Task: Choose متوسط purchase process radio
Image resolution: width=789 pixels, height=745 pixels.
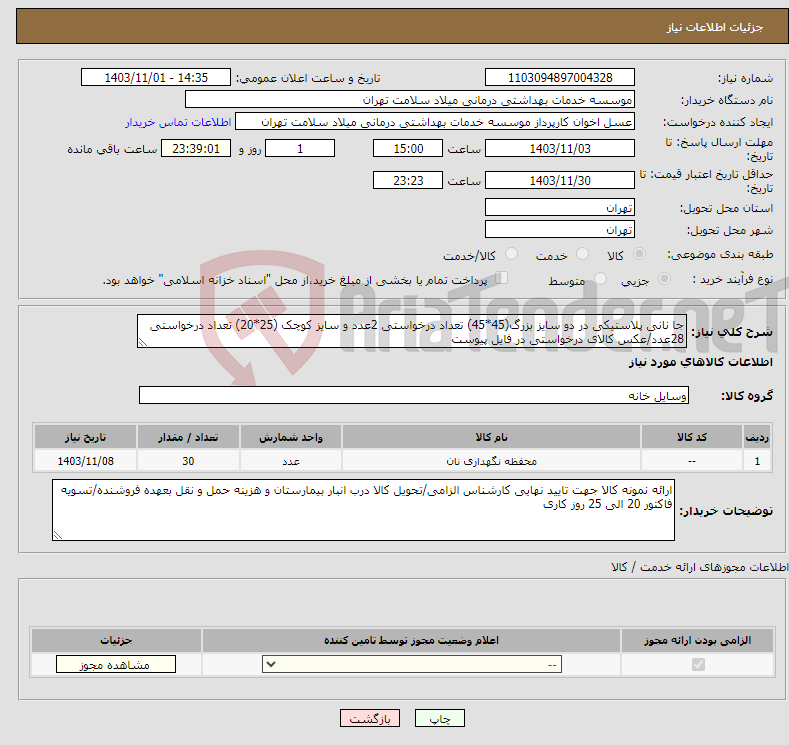Action: [601, 280]
